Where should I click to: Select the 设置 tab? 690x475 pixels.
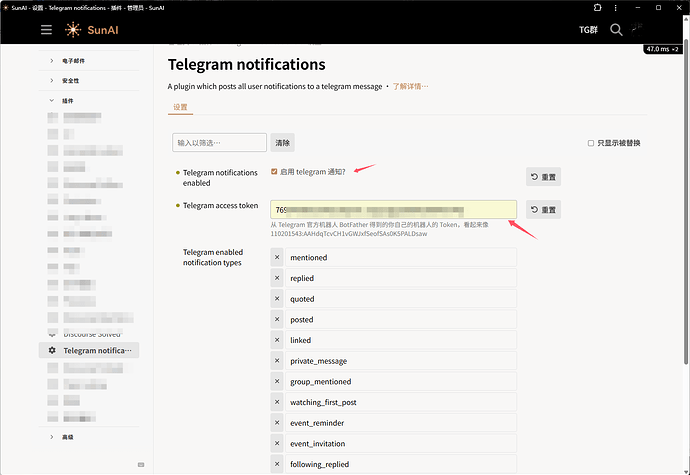pyautogui.click(x=180, y=107)
